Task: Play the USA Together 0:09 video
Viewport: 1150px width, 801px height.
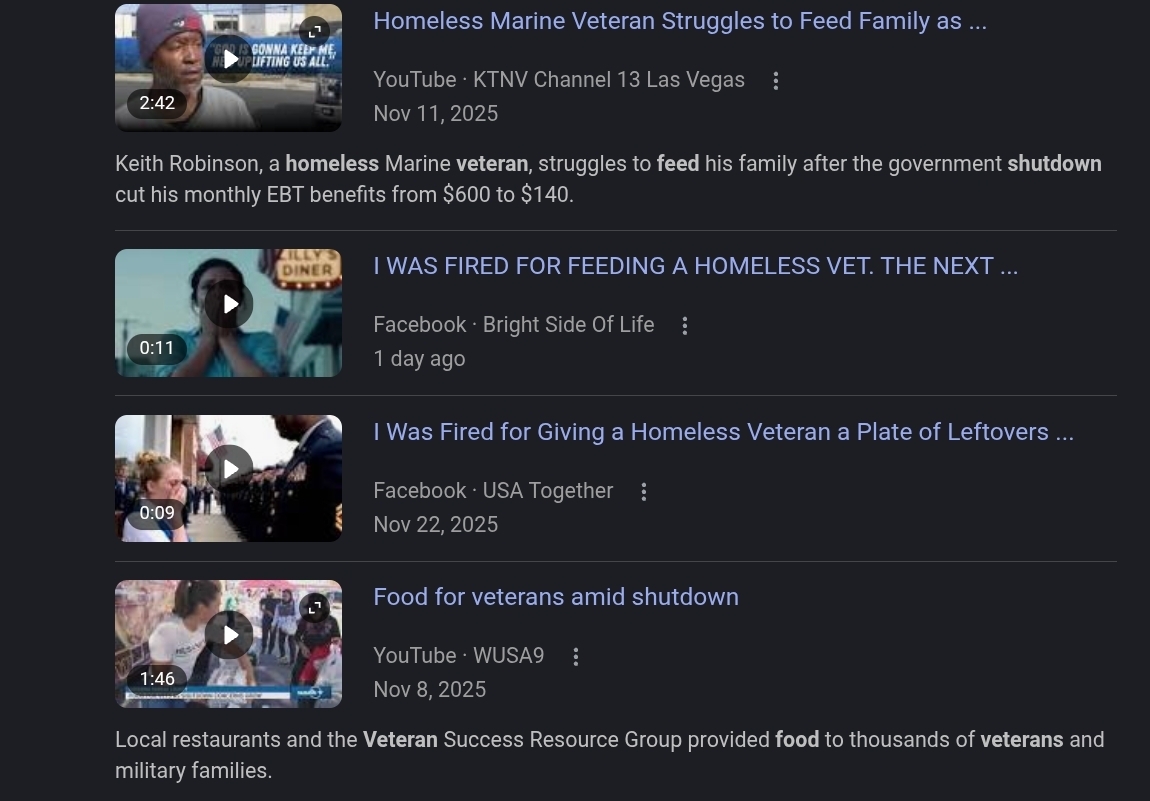Action: [x=229, y=469]
